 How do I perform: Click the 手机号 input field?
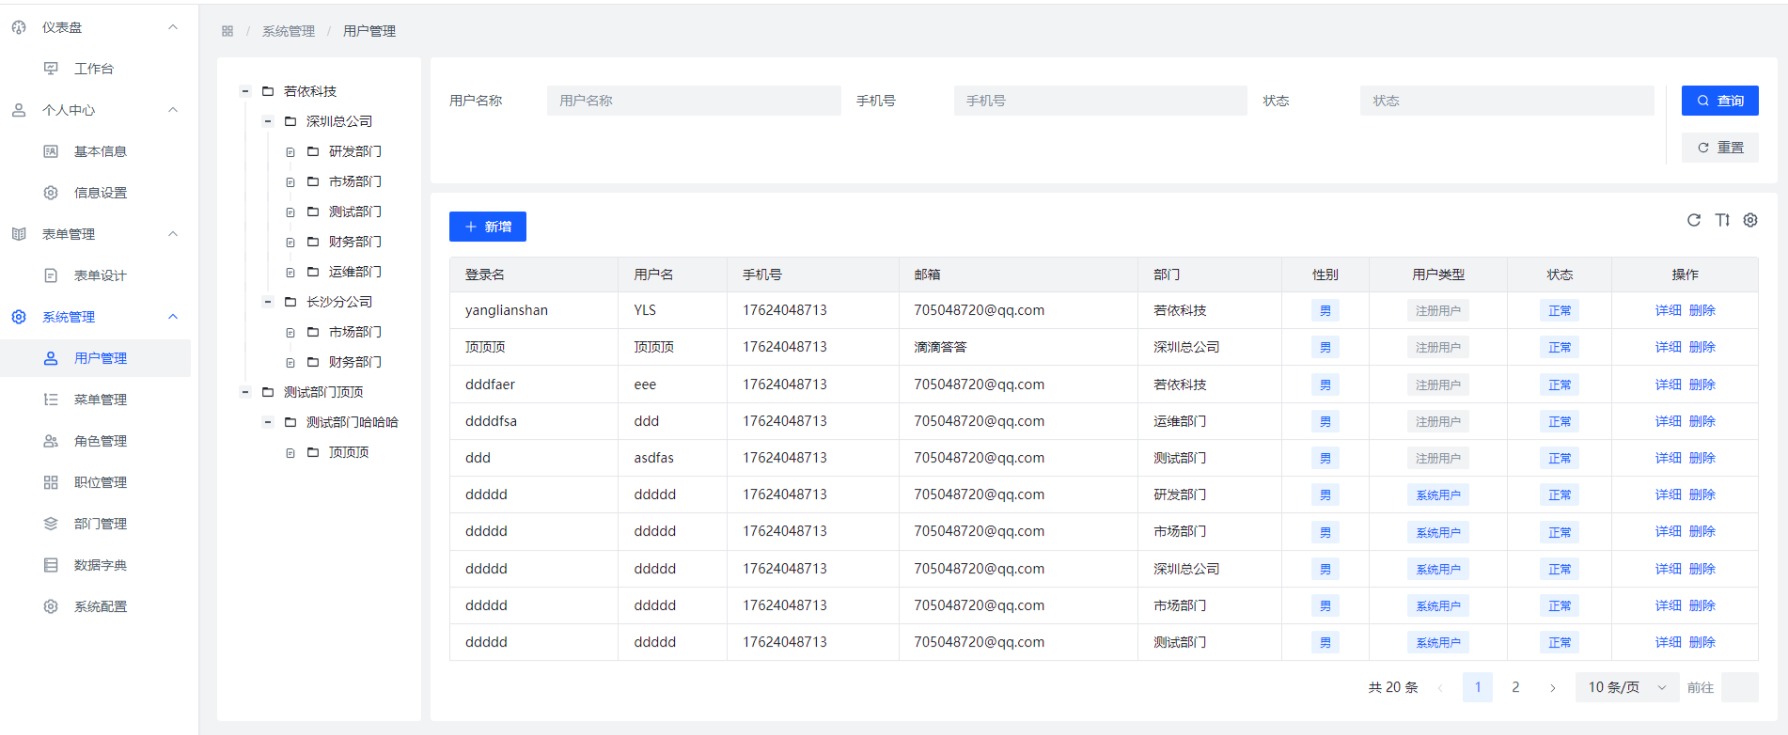pos(1100,100)
